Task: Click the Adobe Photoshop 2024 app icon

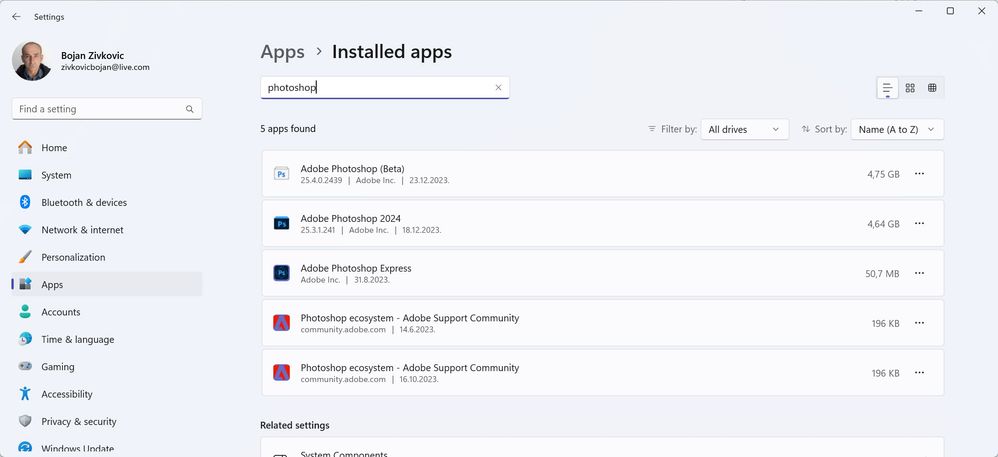Action: (281, 223)
